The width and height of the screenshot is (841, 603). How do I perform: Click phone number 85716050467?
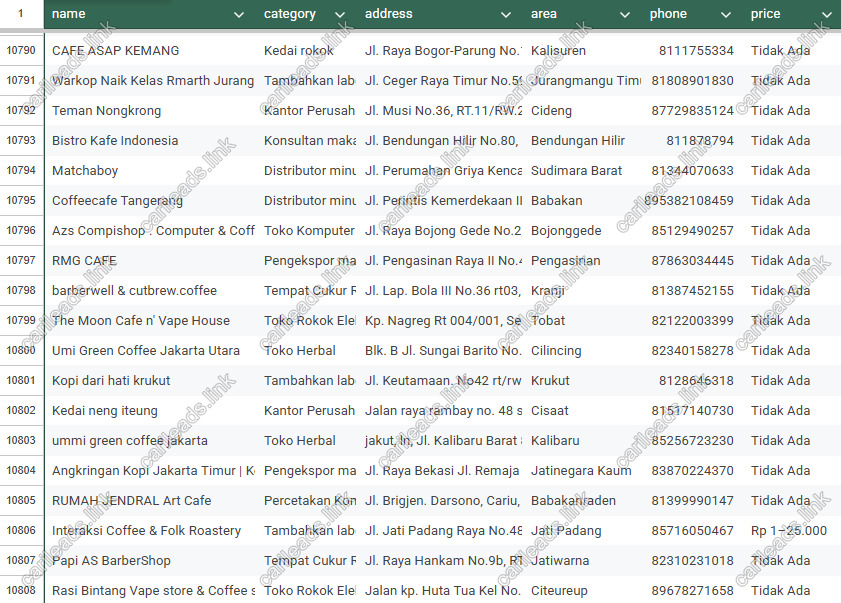[x=692, y=531]
